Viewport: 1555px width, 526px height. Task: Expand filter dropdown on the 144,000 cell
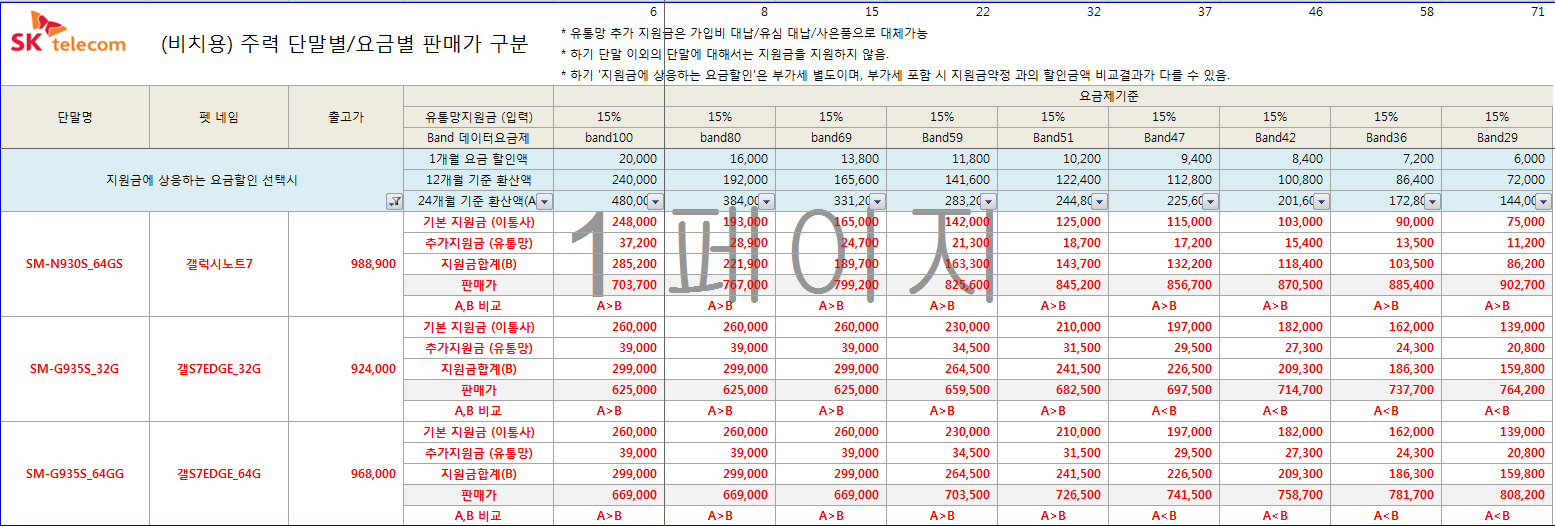point(1543,201)
